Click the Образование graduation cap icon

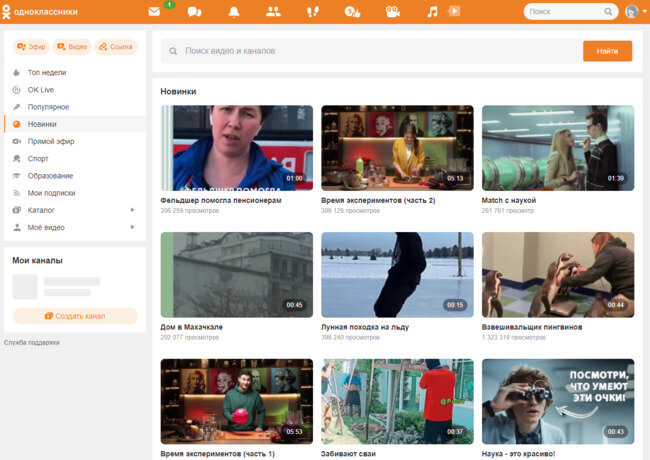(17, 176)
